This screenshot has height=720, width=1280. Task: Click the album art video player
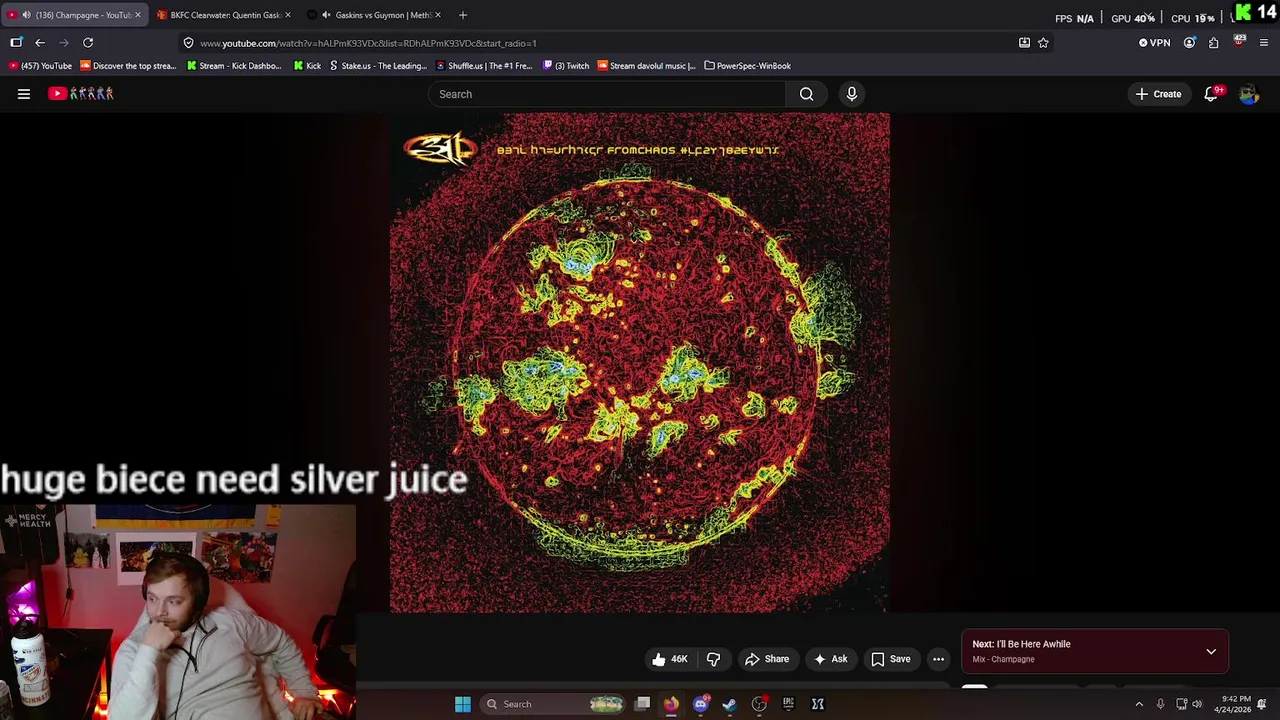(640, 362)
